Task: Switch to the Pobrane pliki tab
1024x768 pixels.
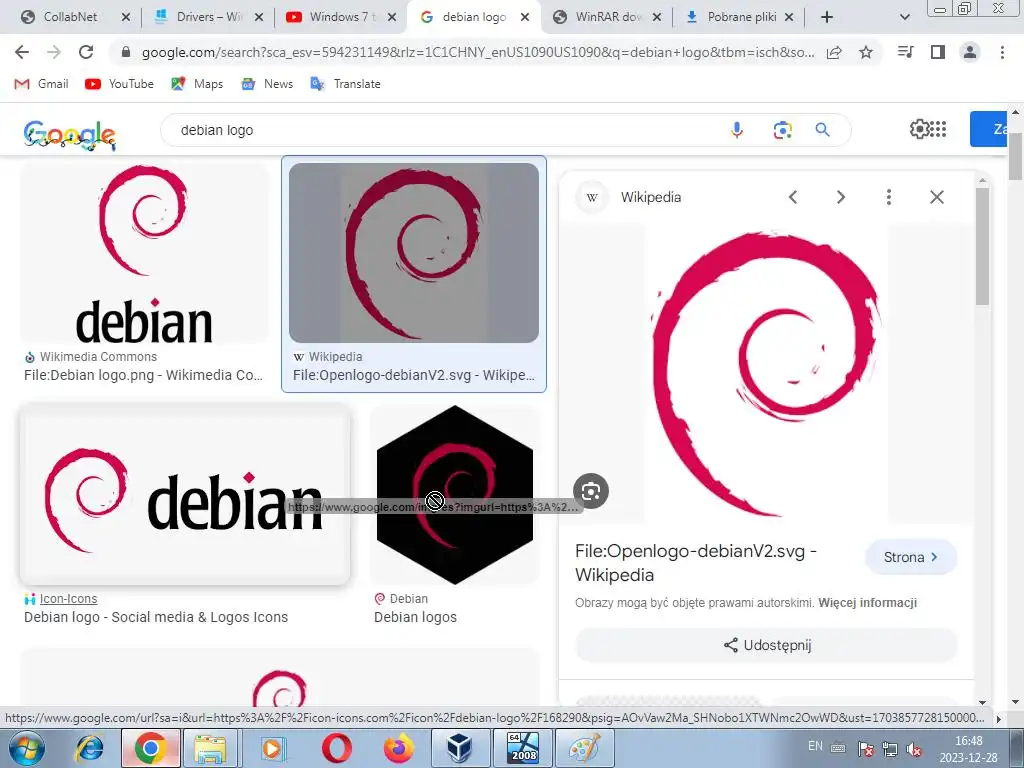Action: tap(739, 17)
